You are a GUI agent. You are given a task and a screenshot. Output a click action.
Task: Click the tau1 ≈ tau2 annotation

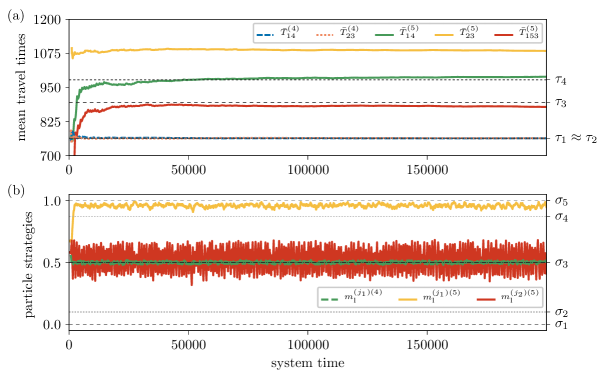pos(576,138)
